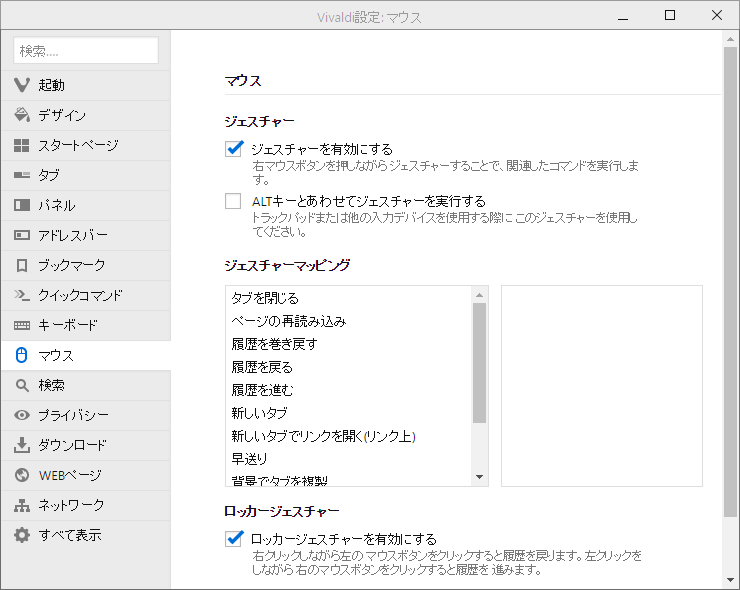The width and height of the screenshot is (740, 590).
Task: Select 履歴を進む gesture mapping
Action: pyautogui.click(x=348, y=390)
